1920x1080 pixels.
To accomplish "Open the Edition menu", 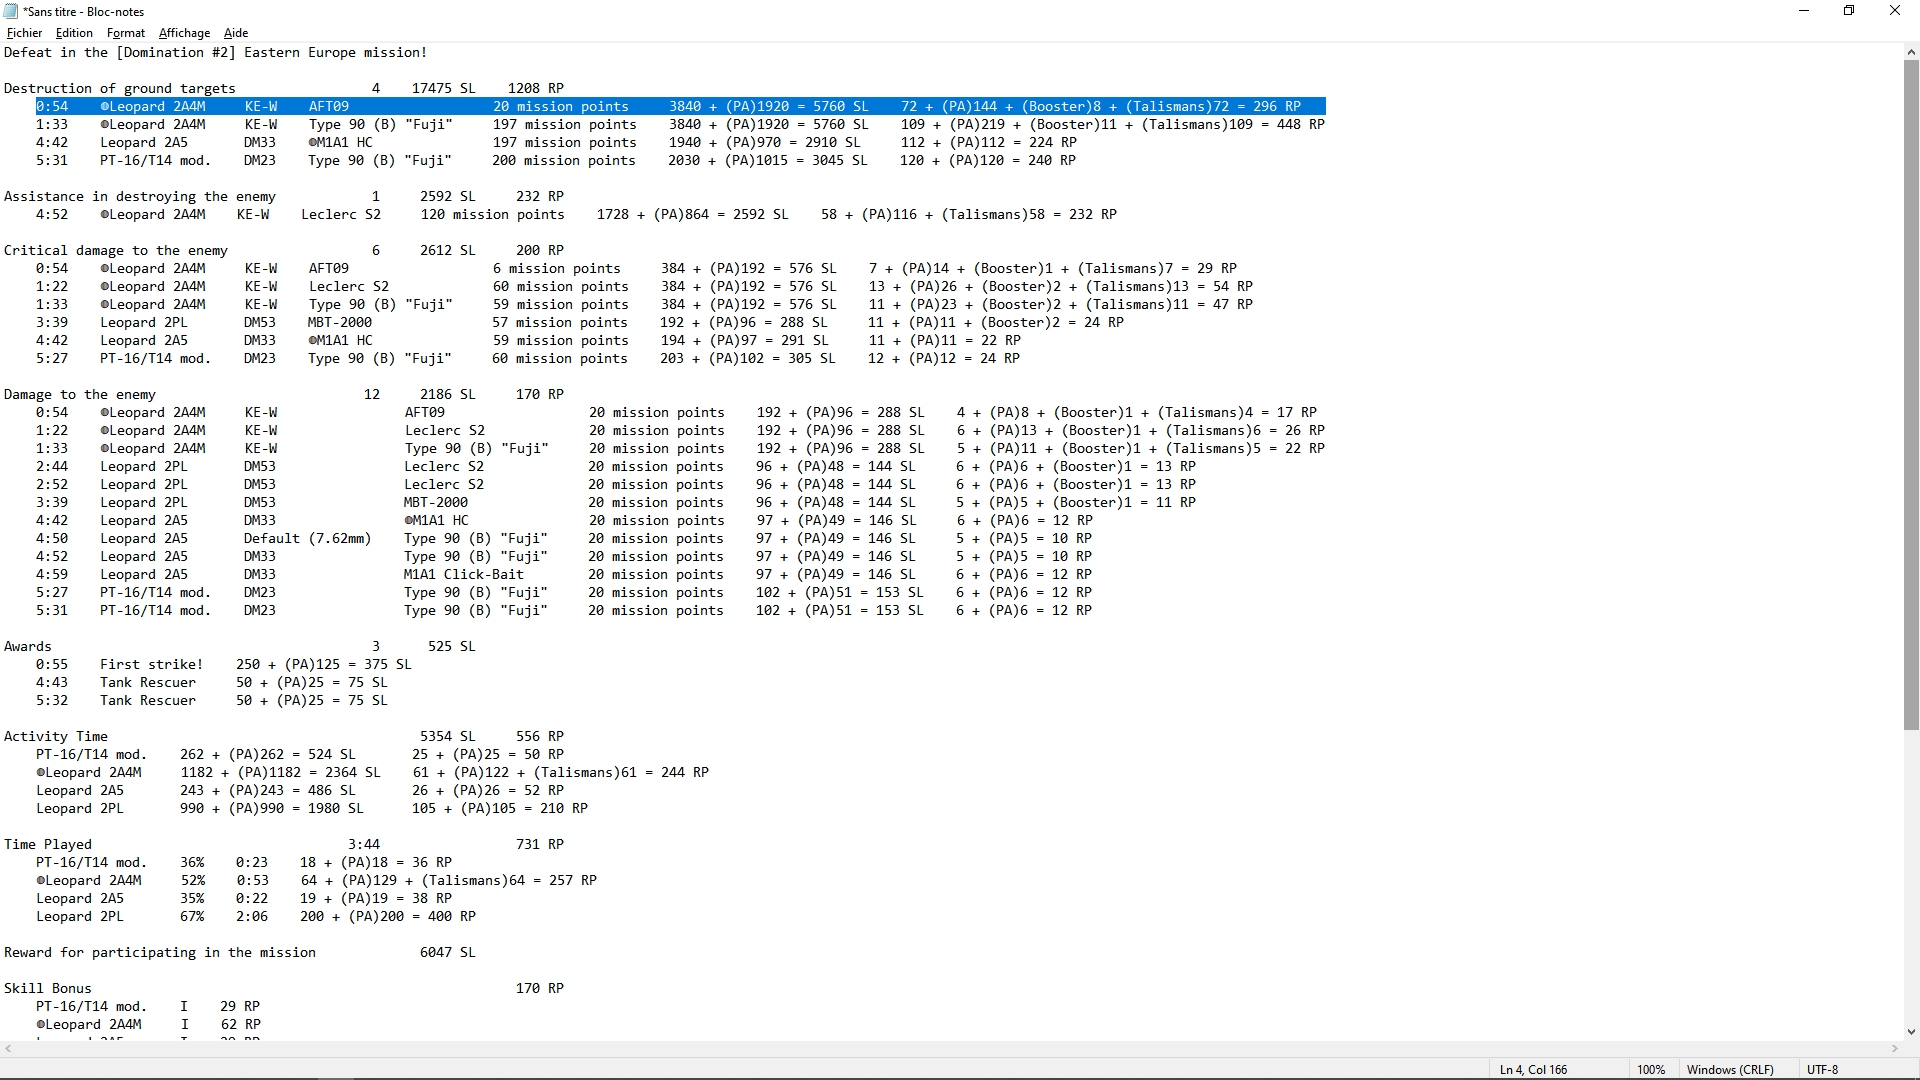I will (x=74, y=33).
